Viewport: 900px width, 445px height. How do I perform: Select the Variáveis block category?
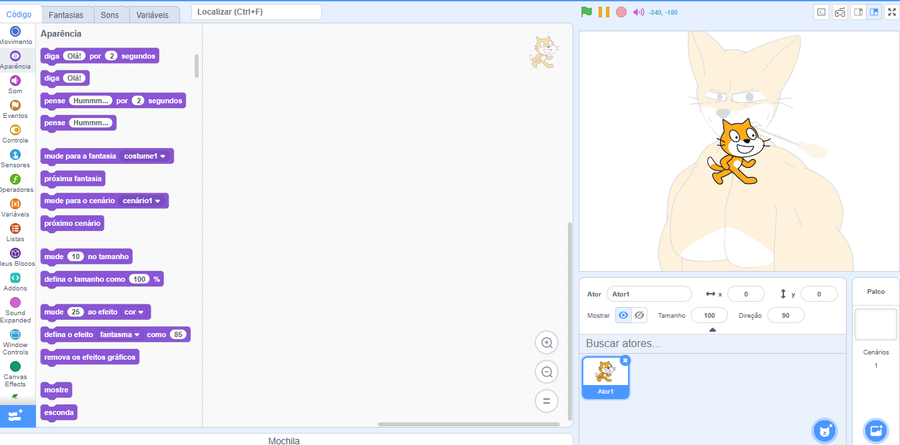tap(15, 208)
